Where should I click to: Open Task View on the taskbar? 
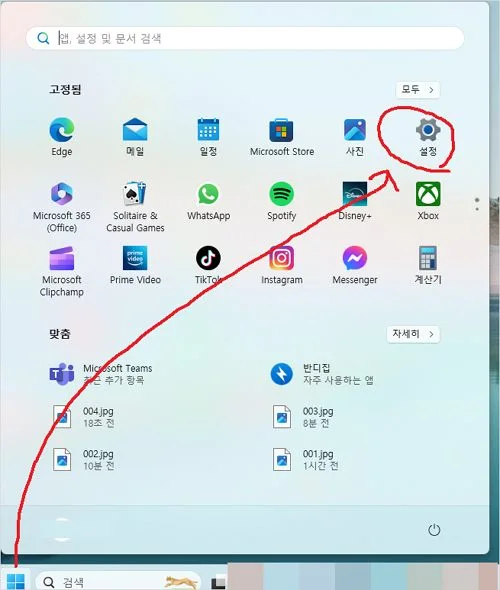(218, 583)
